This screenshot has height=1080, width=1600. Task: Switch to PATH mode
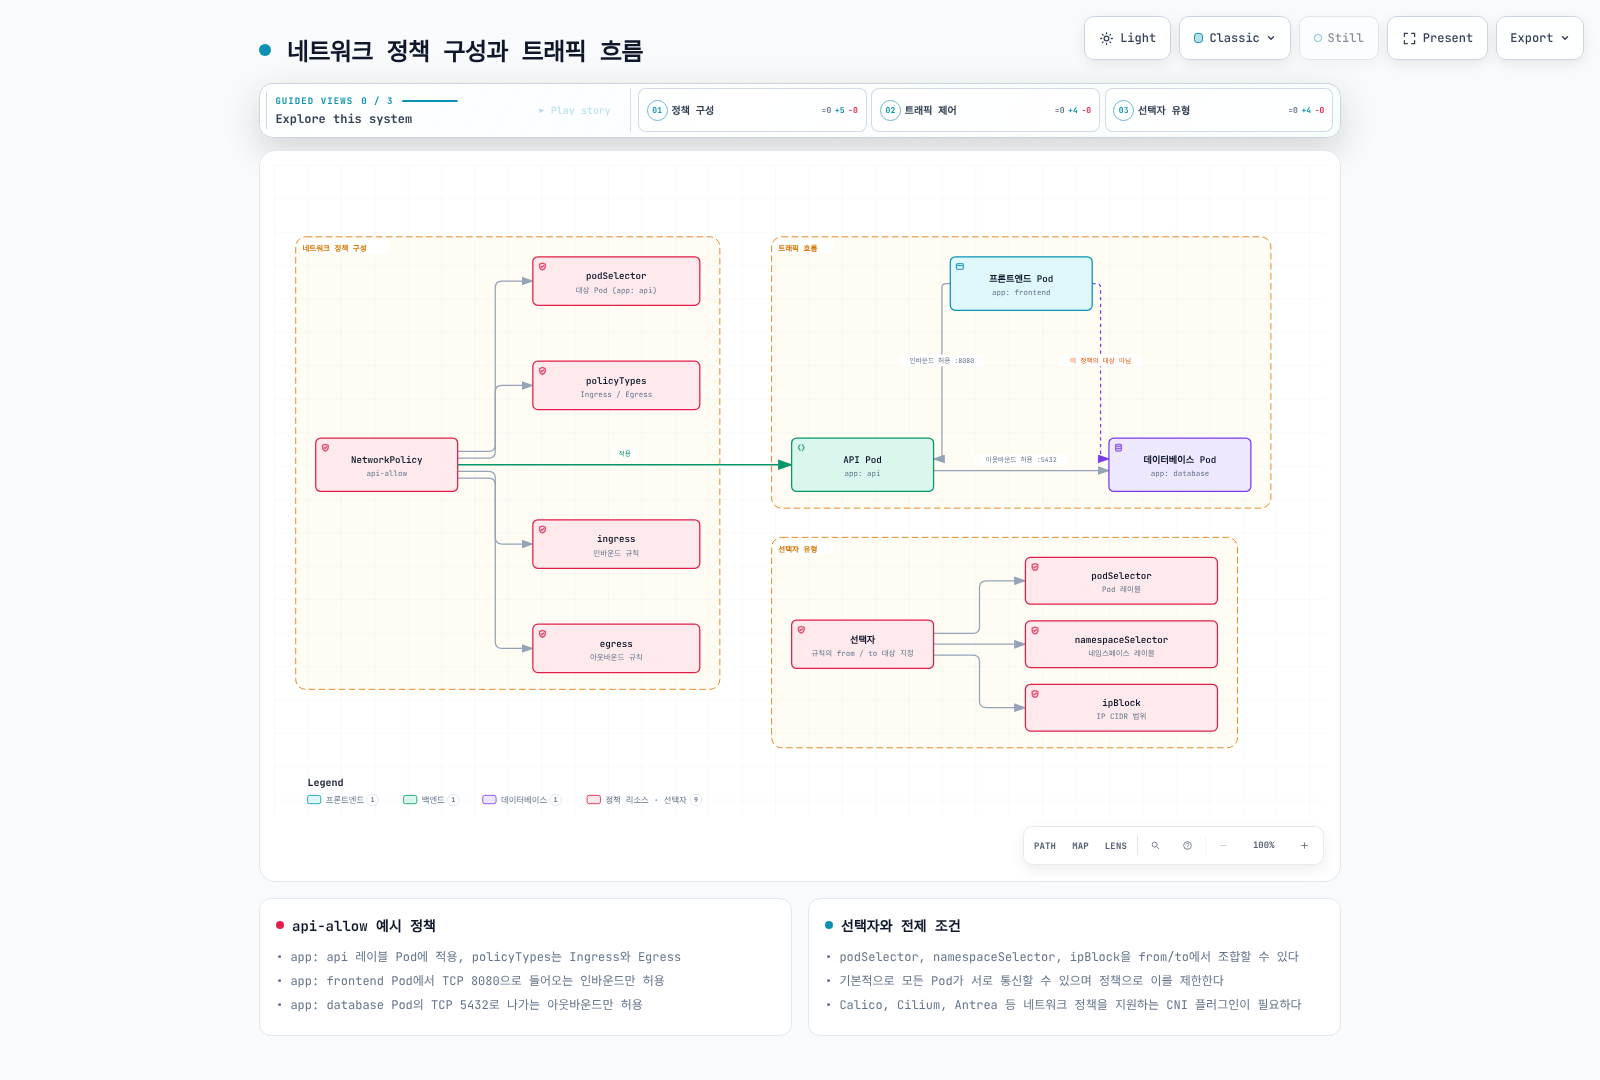tap(1045, 846)
